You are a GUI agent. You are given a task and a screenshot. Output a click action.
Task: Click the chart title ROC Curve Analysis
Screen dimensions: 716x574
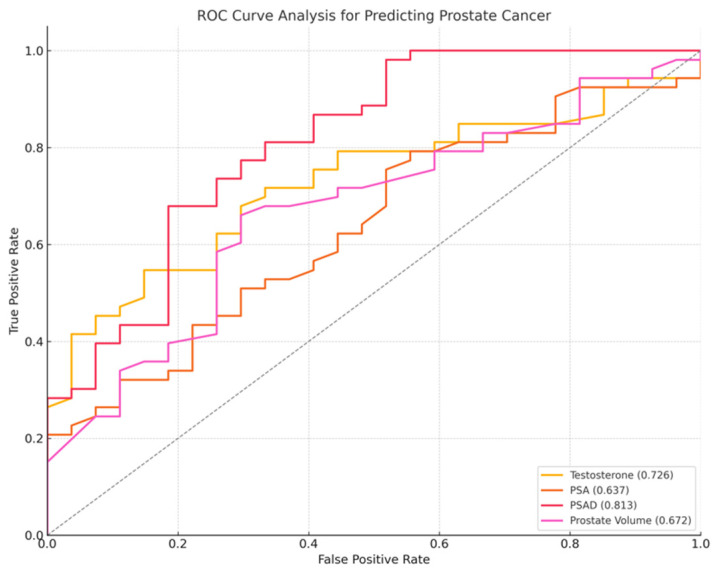pos(374,16)
